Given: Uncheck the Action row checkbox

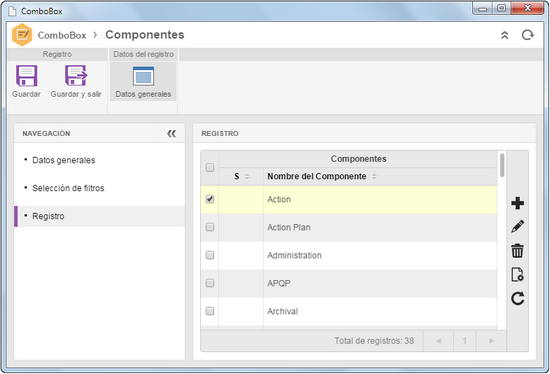Looking at the screenshot, I should [x=210, y=199].
